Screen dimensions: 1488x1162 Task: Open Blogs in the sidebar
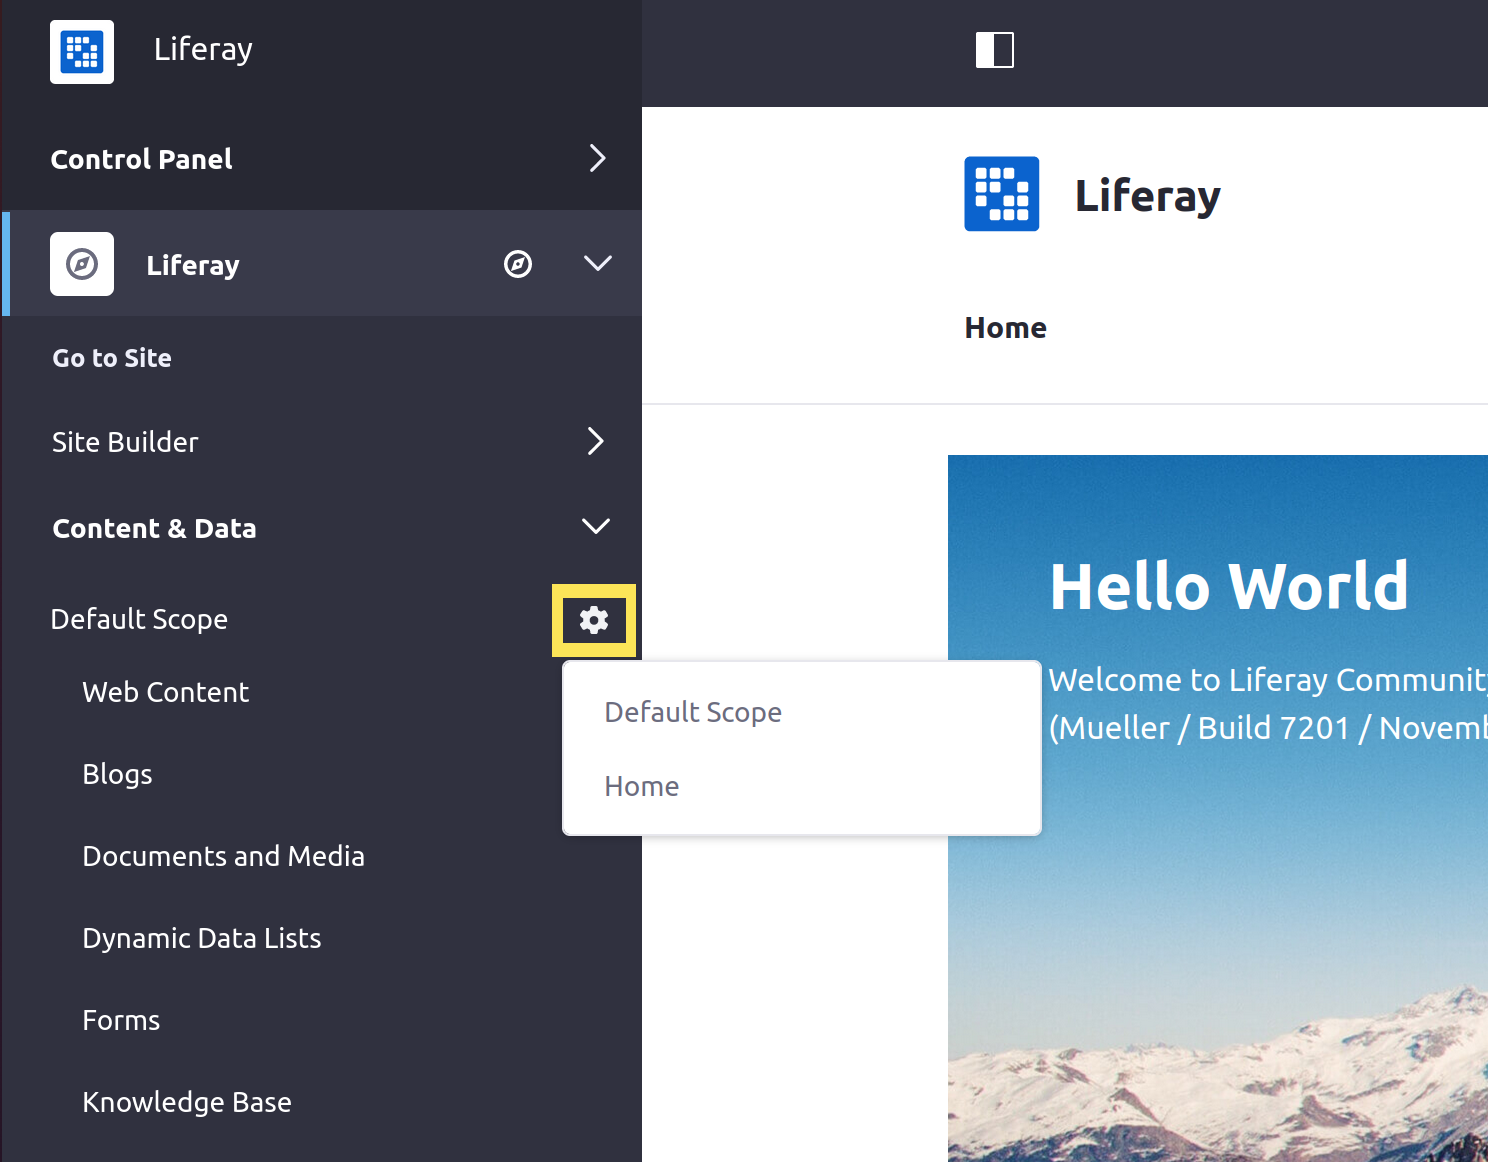click(x=118, y=774)
